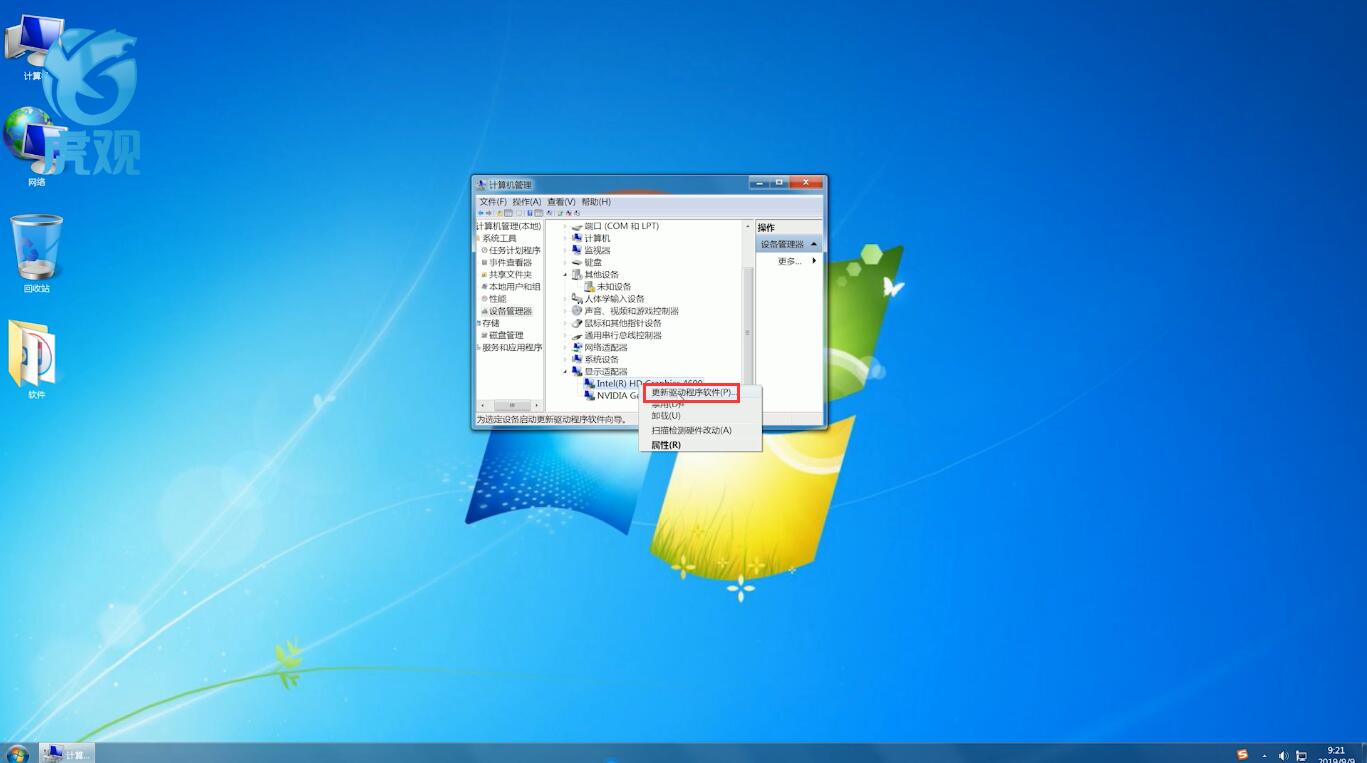Collapse 设备管理器 section in 操作 pane
The image size is (1367, 763).
click(x=815, y=244)
